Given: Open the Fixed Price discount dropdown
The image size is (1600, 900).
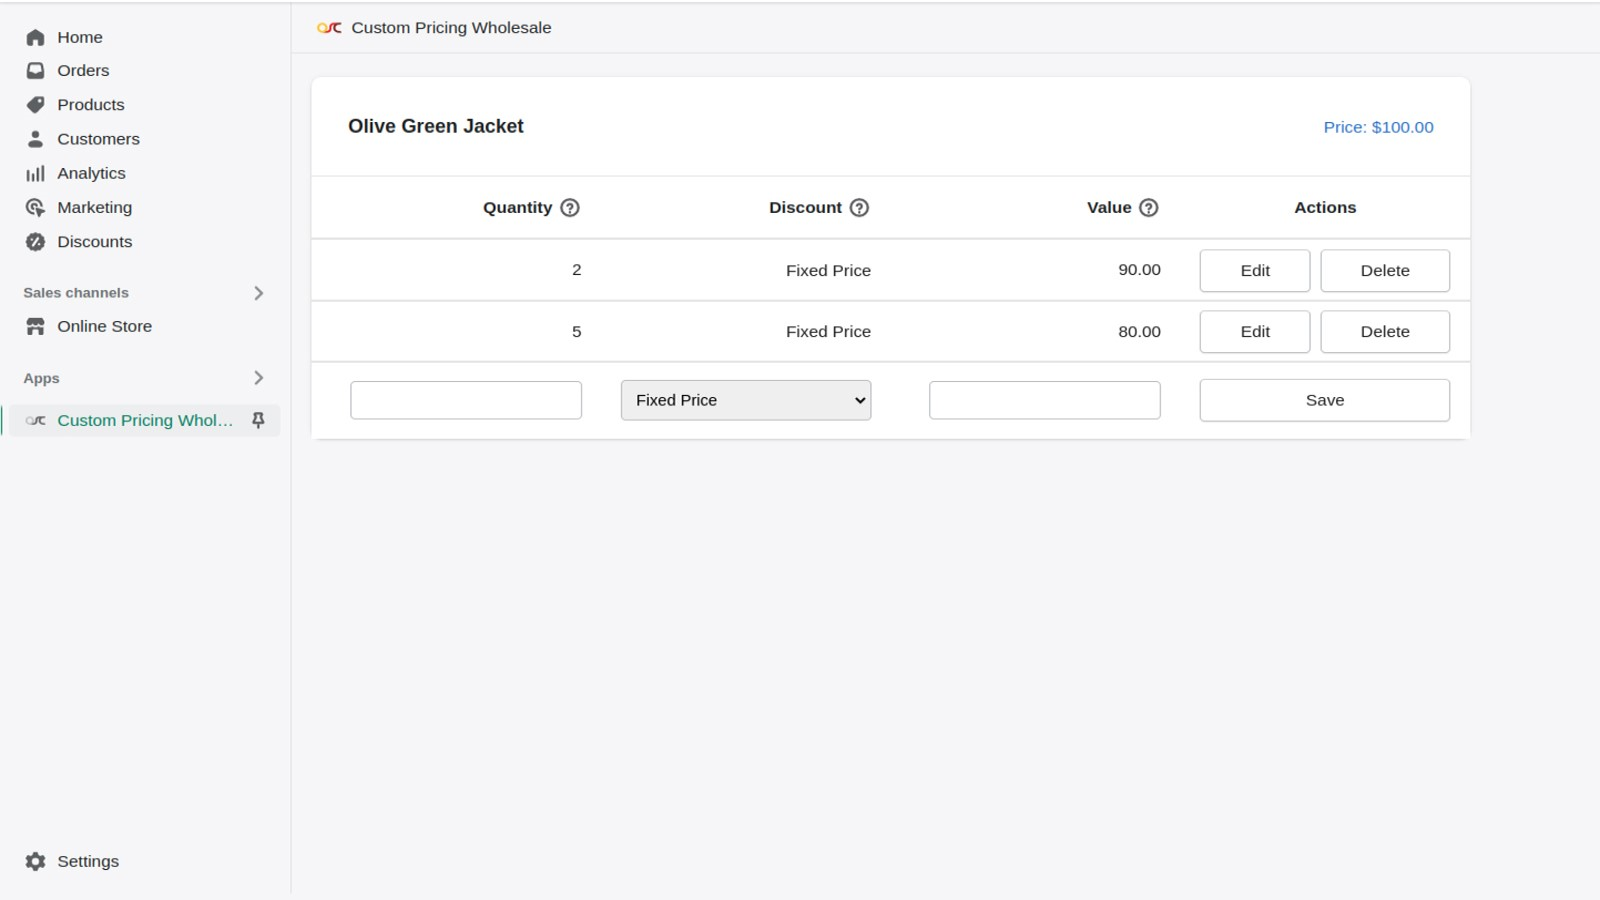Looking at the screenshot, I should 746,400.
